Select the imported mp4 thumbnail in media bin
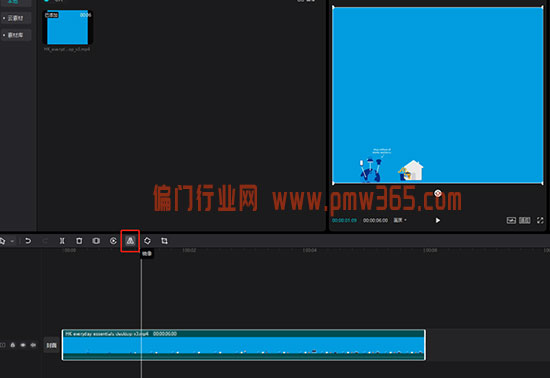This screenshot has height=378, width=550. coord(67,27)
